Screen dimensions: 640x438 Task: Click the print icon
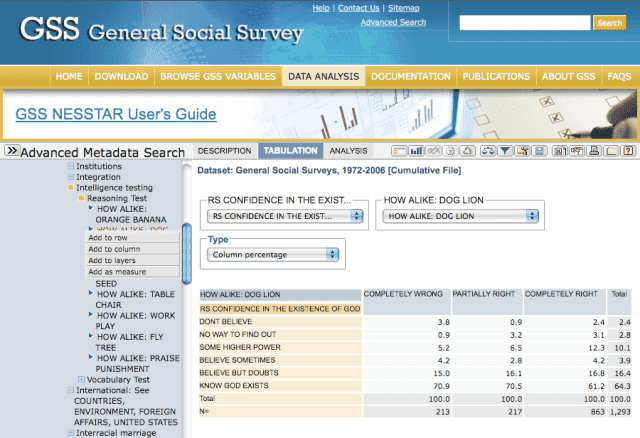tap(594, 151)
